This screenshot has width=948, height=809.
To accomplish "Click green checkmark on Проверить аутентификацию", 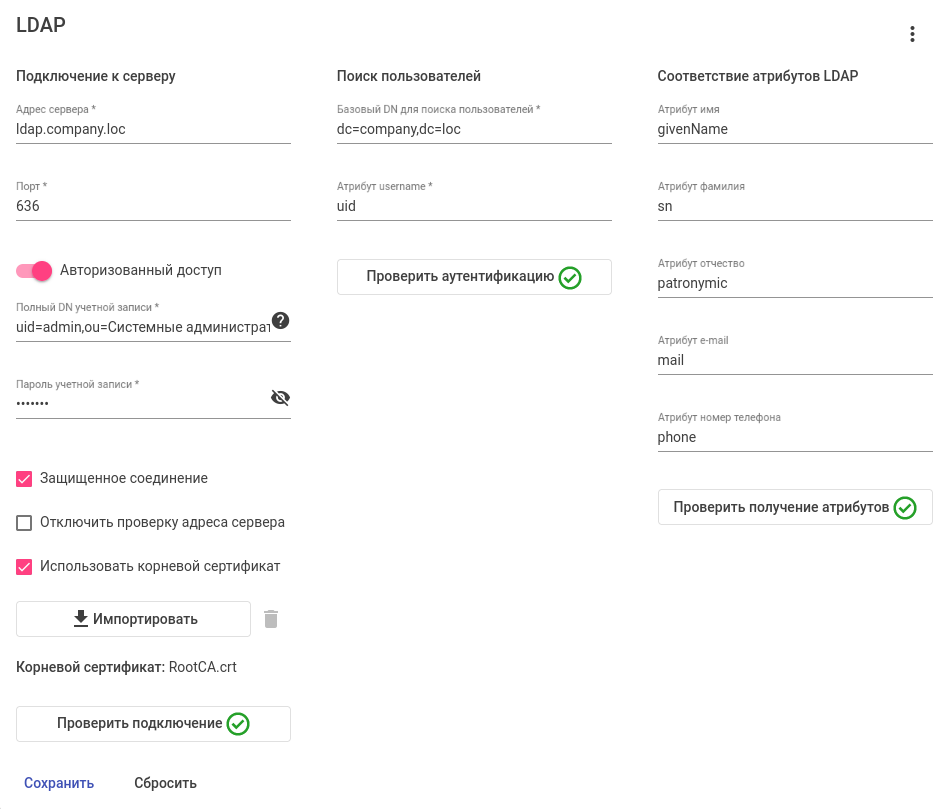I will click(570, 277).
